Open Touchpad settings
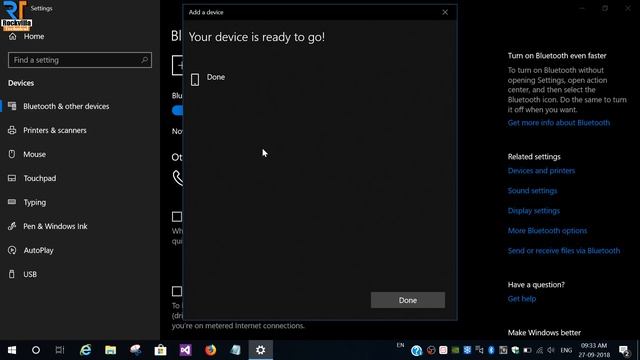640x360 pixels. (x=40, y=178)
